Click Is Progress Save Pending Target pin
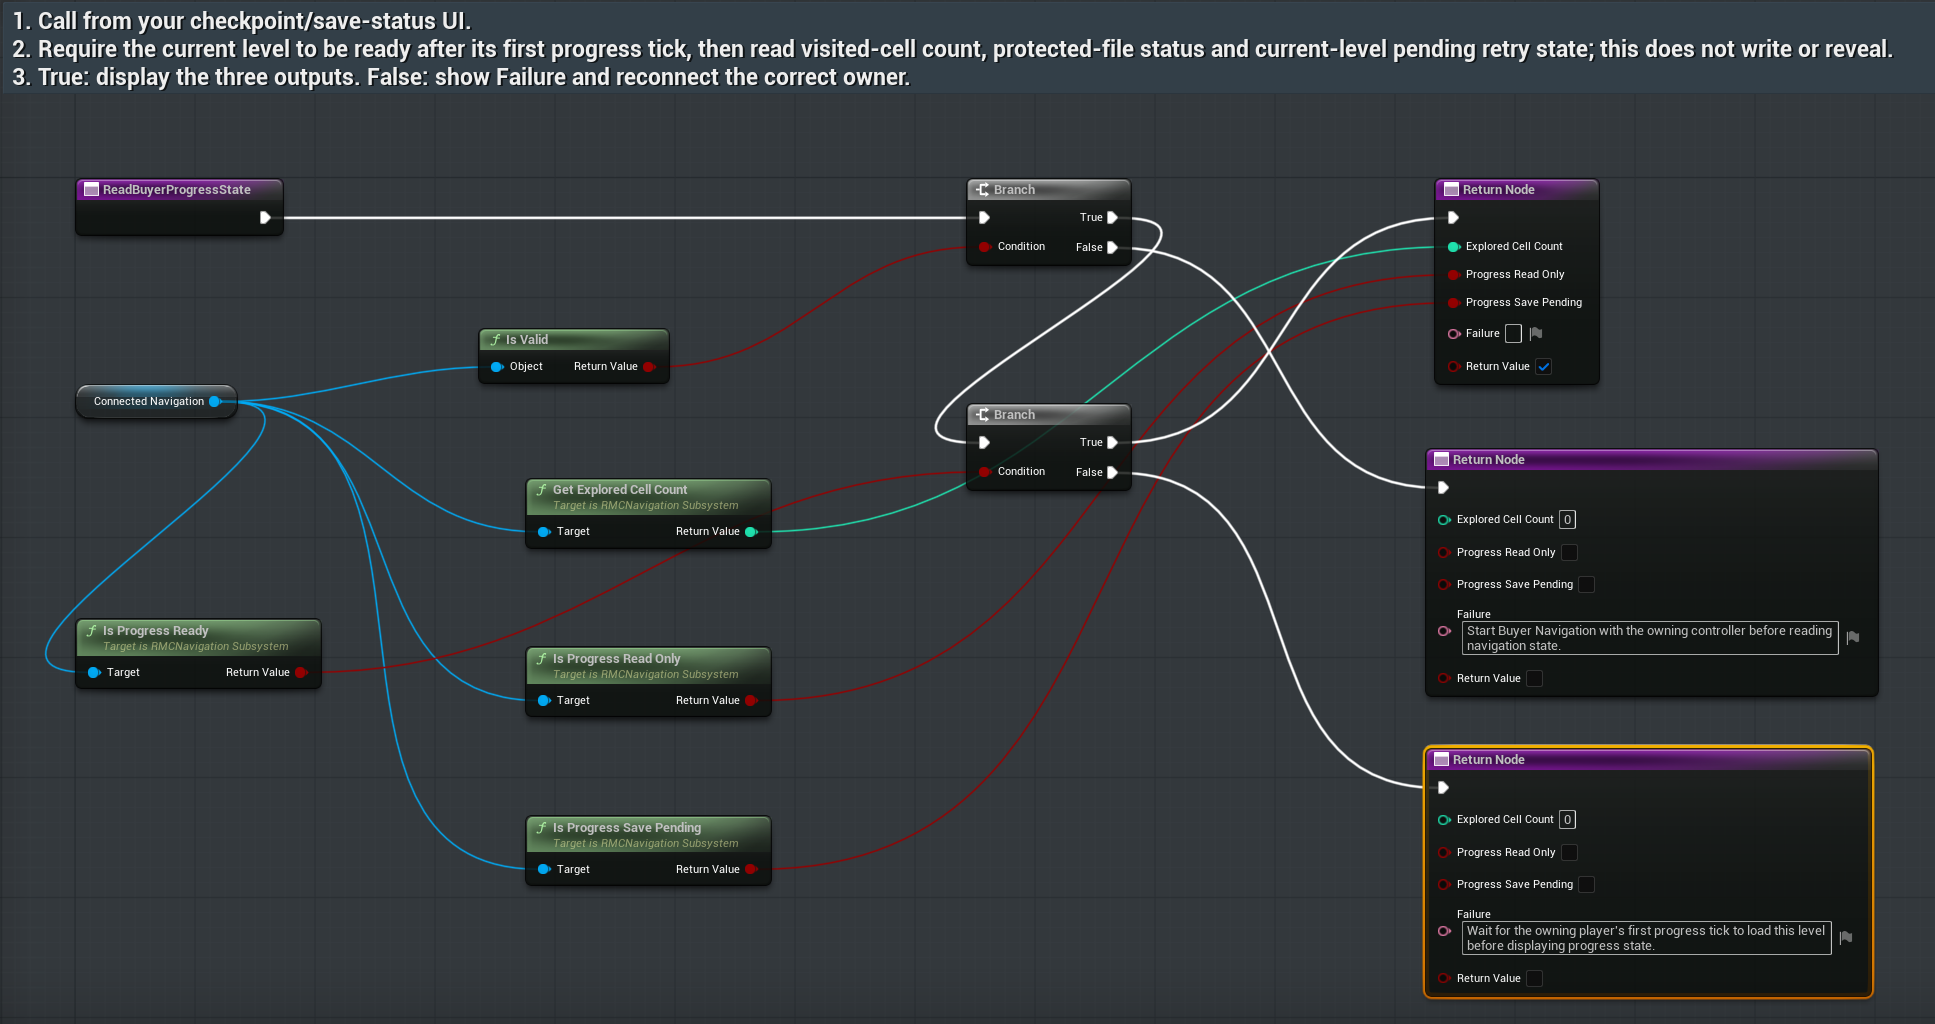1935x1024 pixels. point(544,870)
